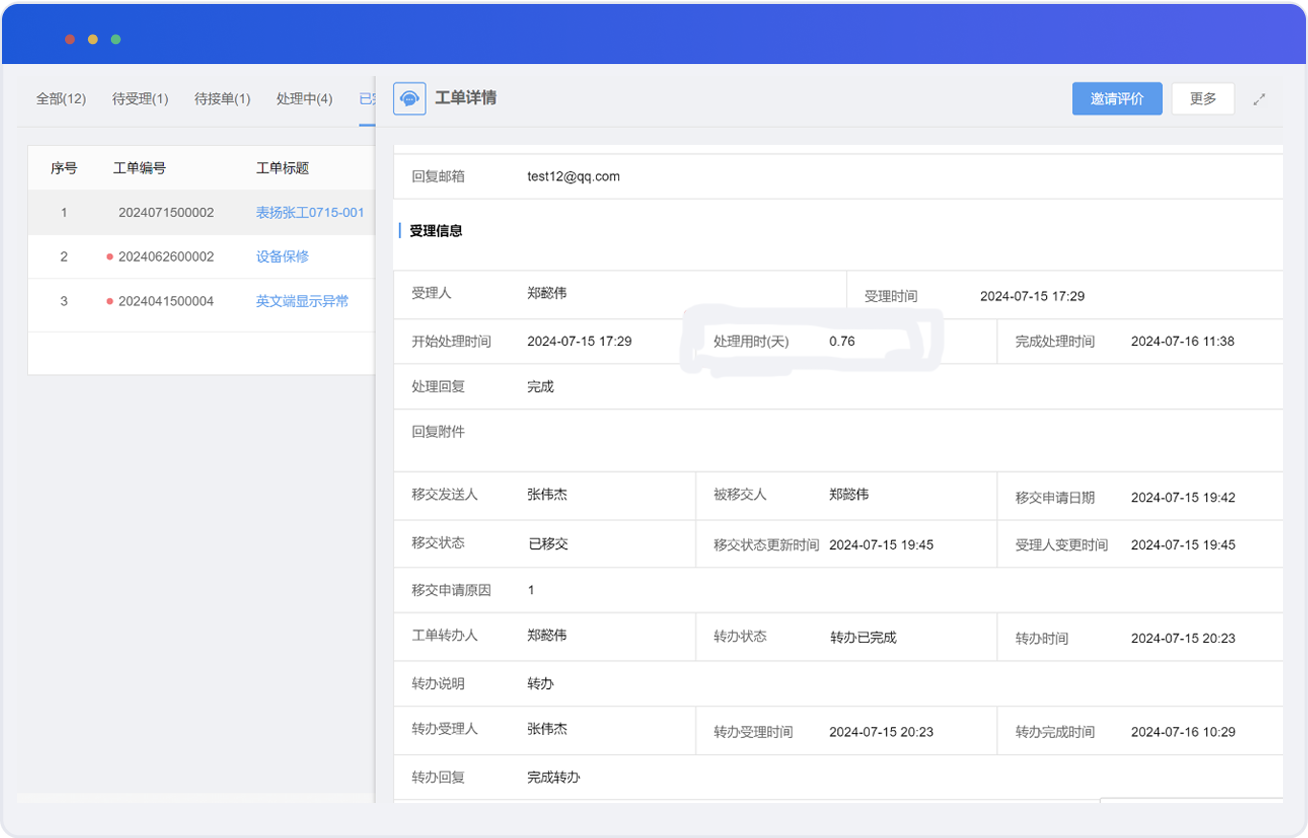Click the 受理人 value 郑懿伟
1308x838 pixels.
(547, 293)
